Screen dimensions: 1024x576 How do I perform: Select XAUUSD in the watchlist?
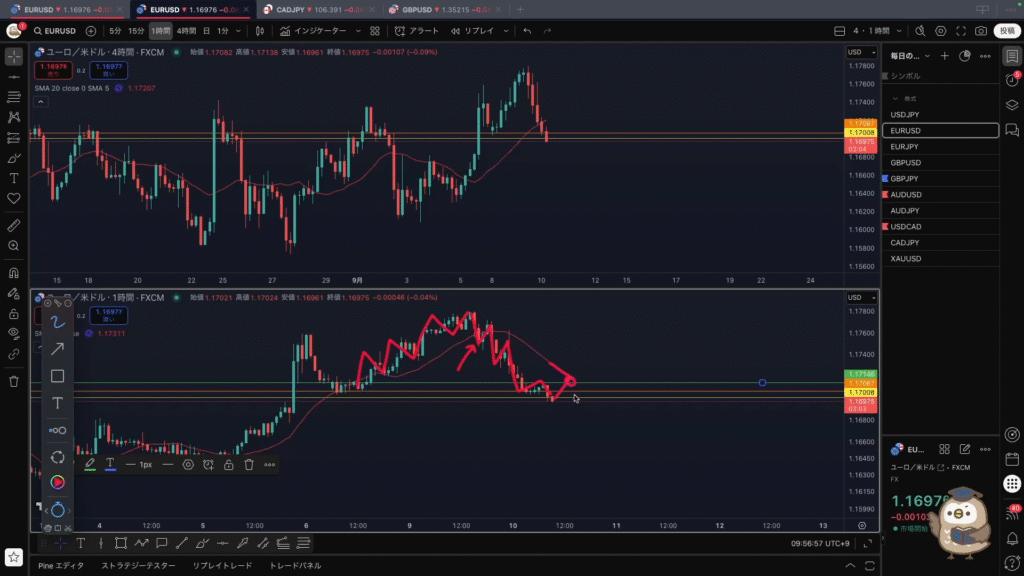(x=940, y=259)
